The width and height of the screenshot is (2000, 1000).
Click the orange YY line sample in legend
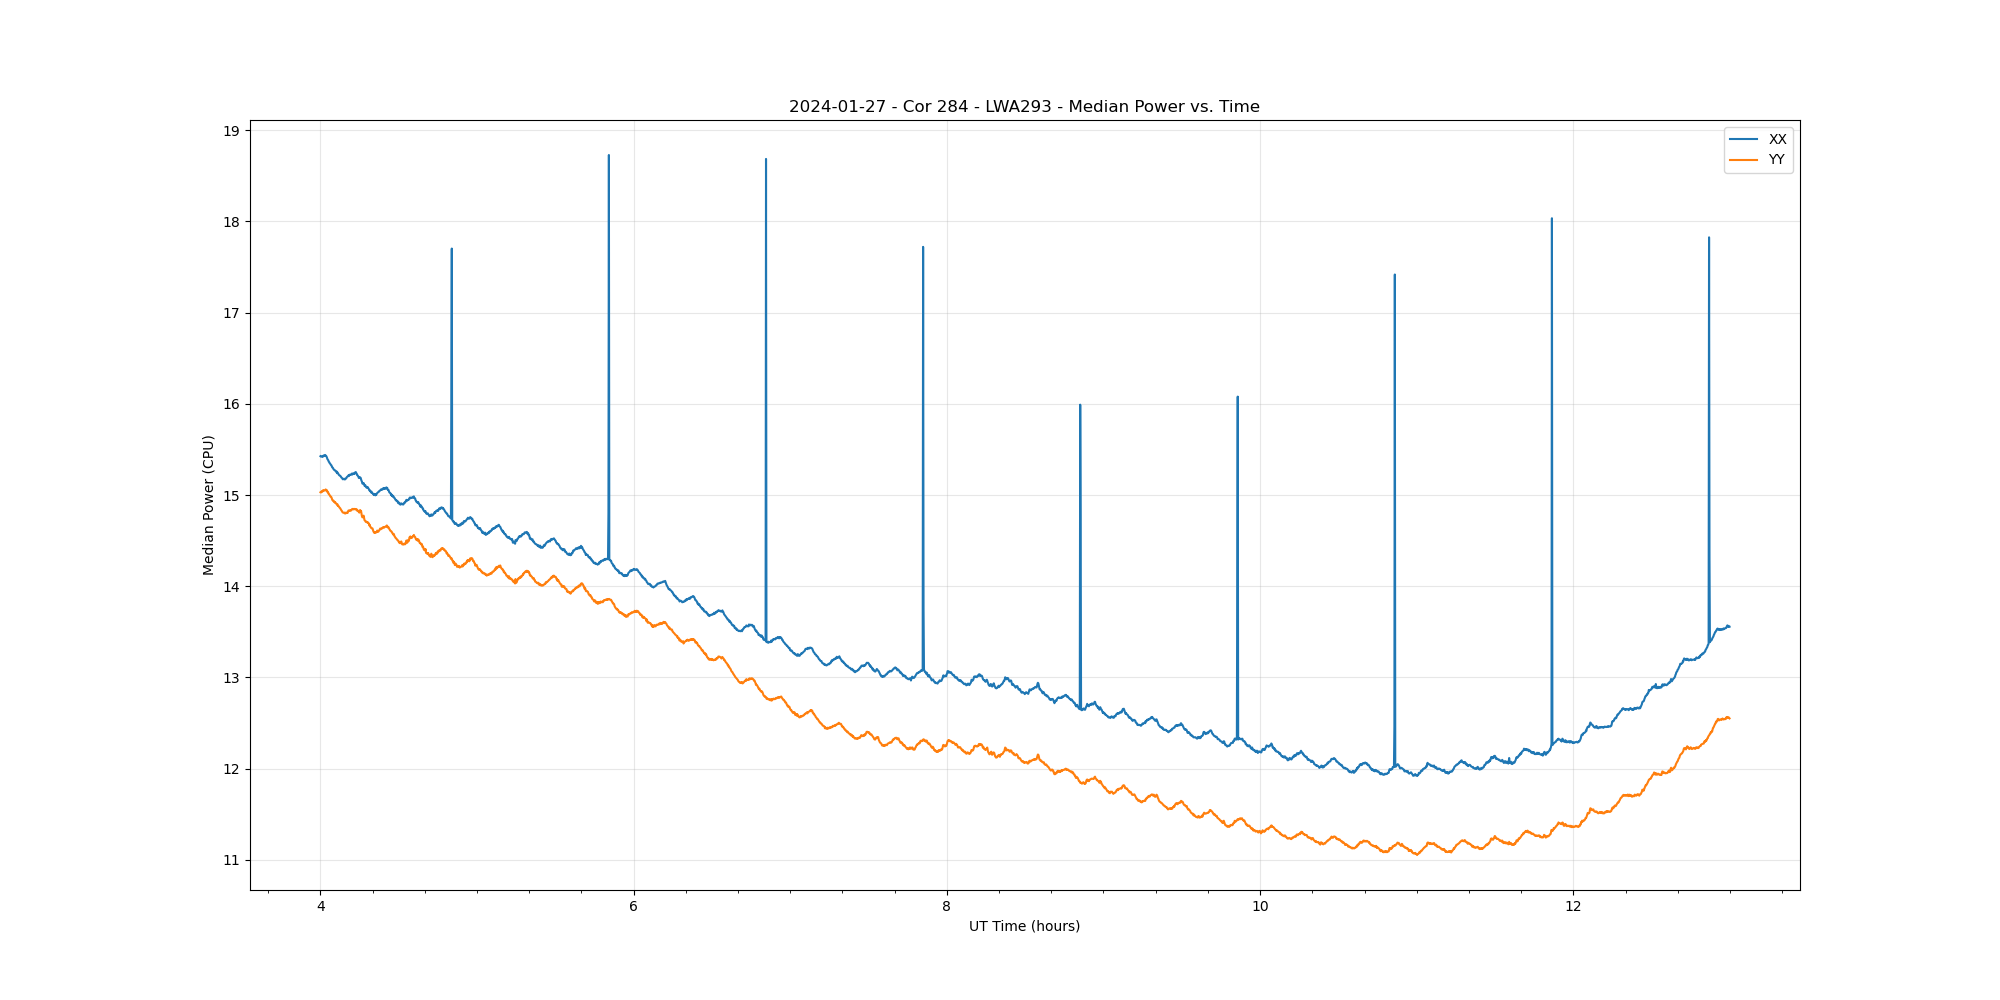(1744, 160)
